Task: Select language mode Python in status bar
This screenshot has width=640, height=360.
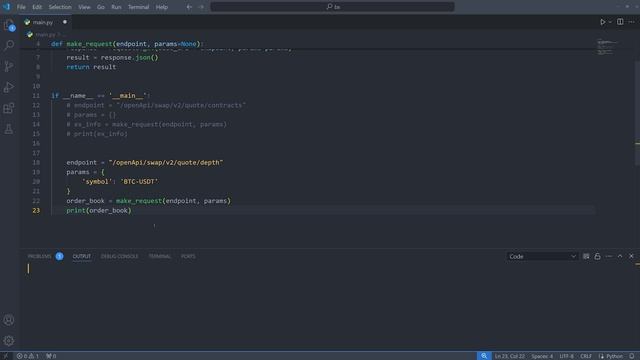Action: pos(611,356)
